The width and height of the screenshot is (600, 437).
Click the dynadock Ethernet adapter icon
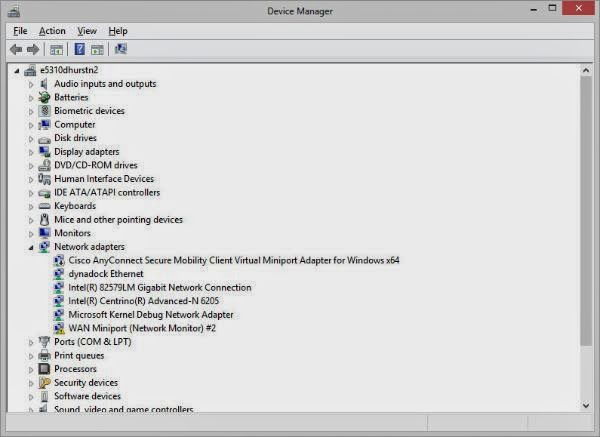pos(59,274)
